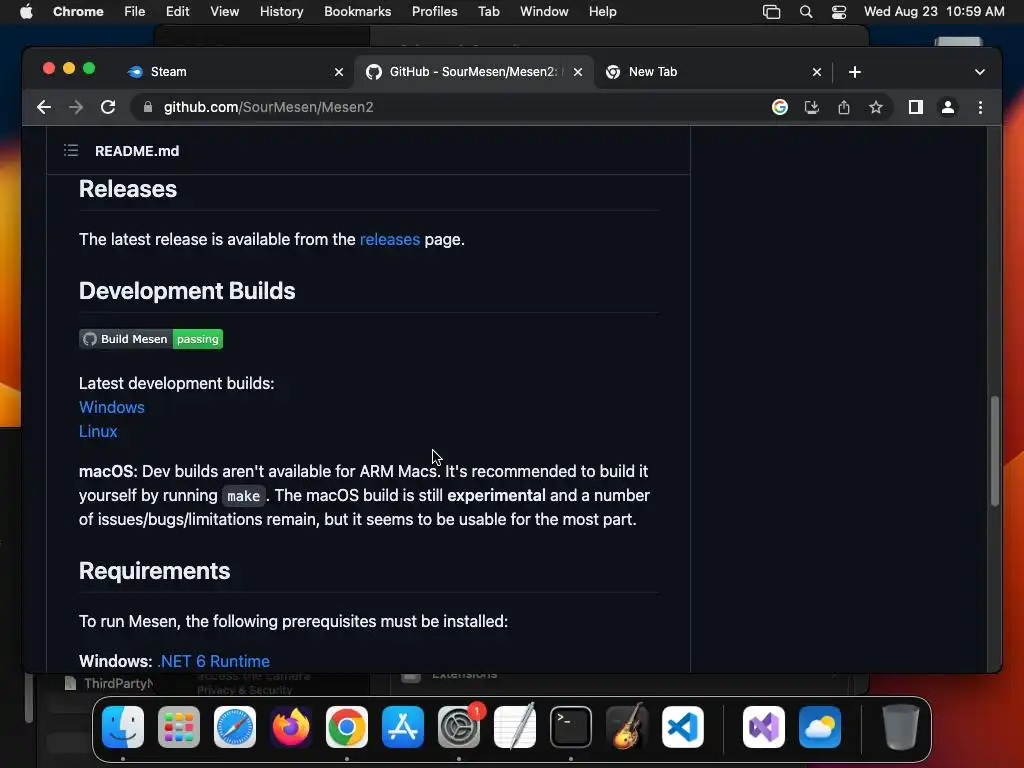The width and height of the screenshot is (1024, 768).
Task: Open the Chrome application menu
Action: click(x=78, y=12)
